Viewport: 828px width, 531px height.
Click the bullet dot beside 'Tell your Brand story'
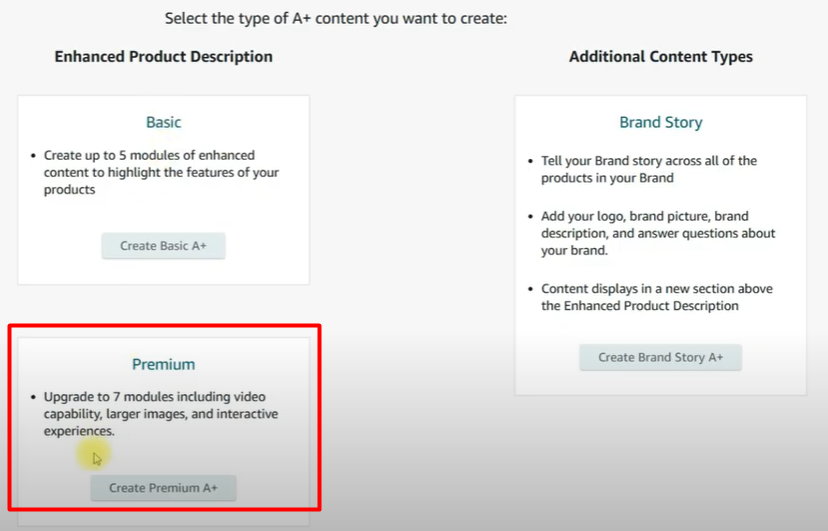click(x=531, y=161)
